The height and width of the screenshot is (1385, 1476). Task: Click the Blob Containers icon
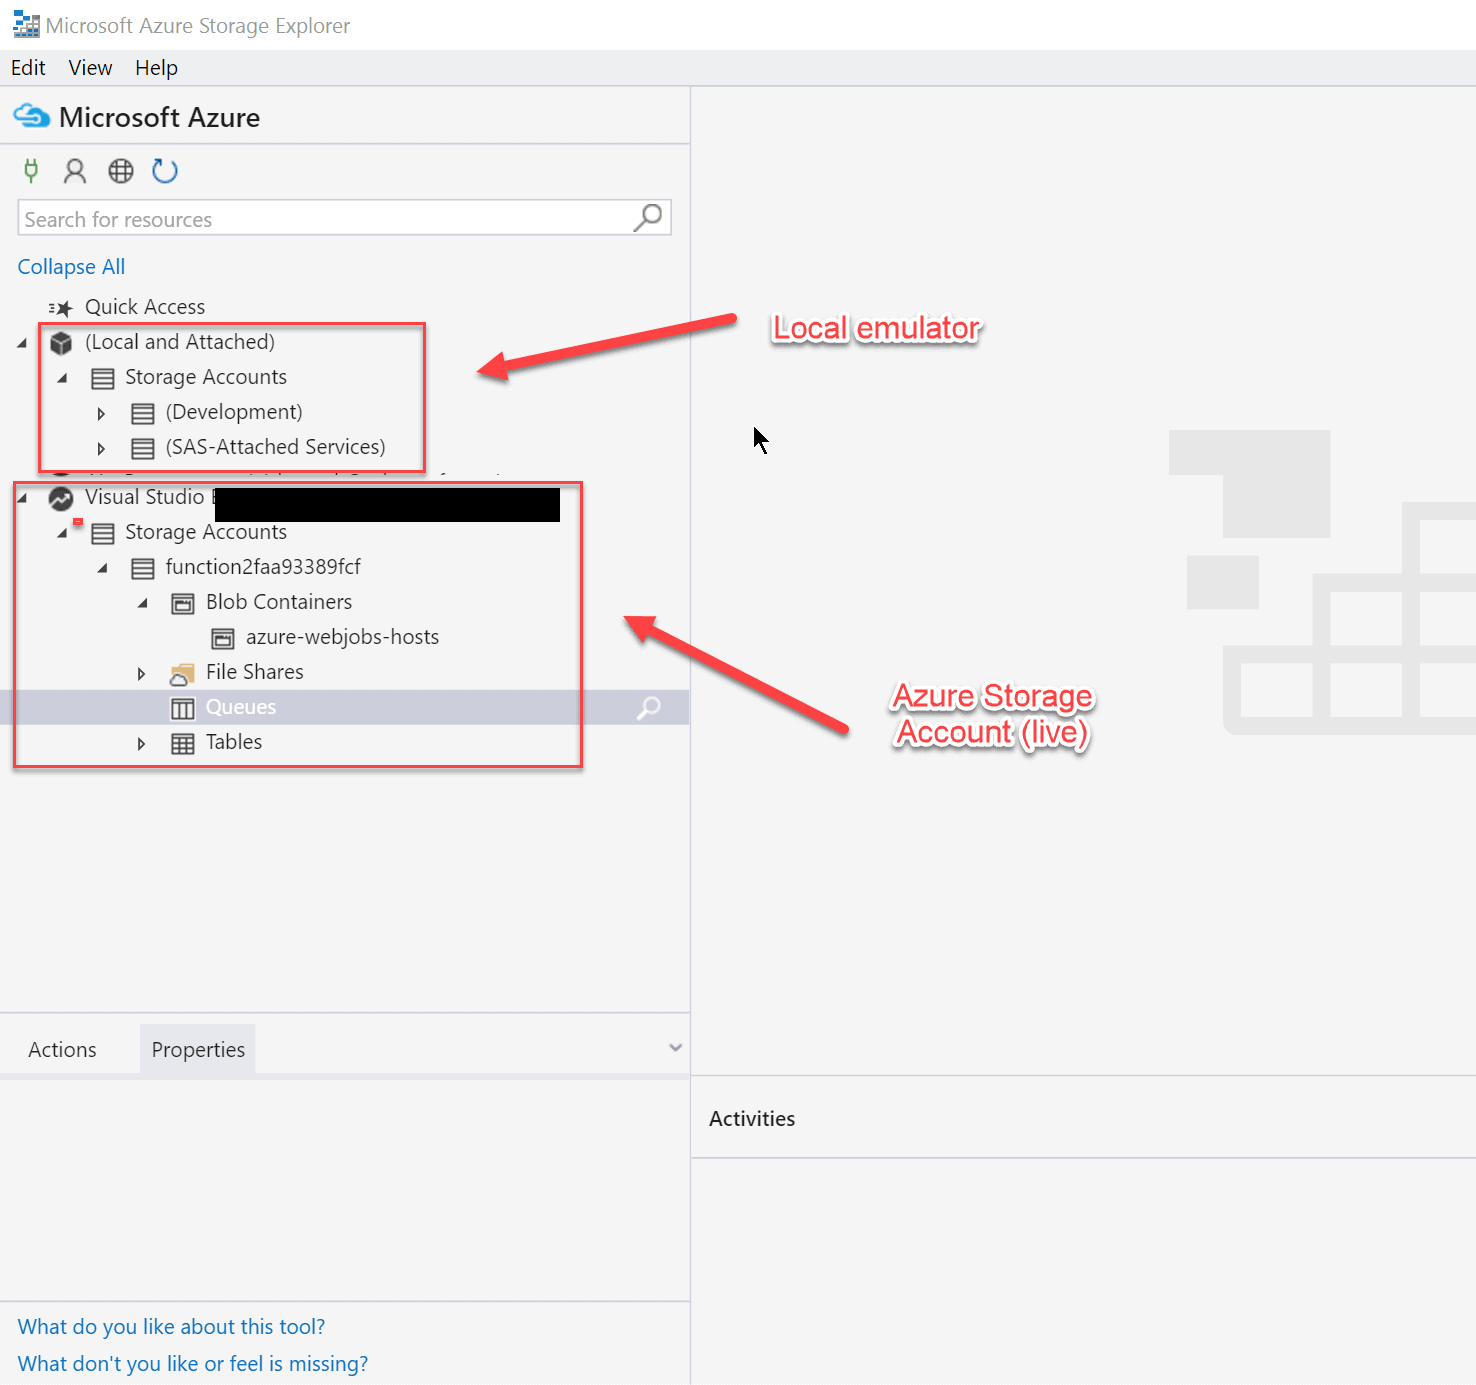click(183, 603)
